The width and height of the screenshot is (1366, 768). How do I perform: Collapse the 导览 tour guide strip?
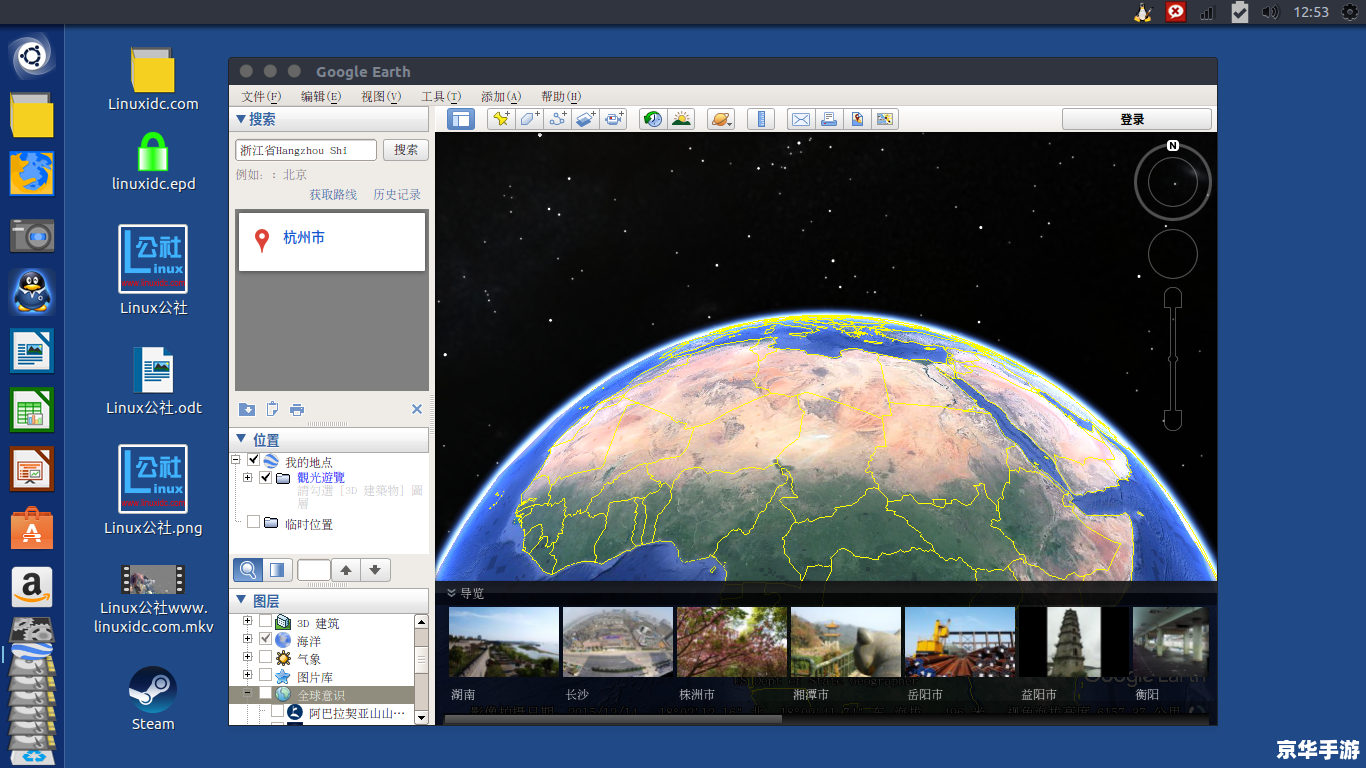coord(452,593)
